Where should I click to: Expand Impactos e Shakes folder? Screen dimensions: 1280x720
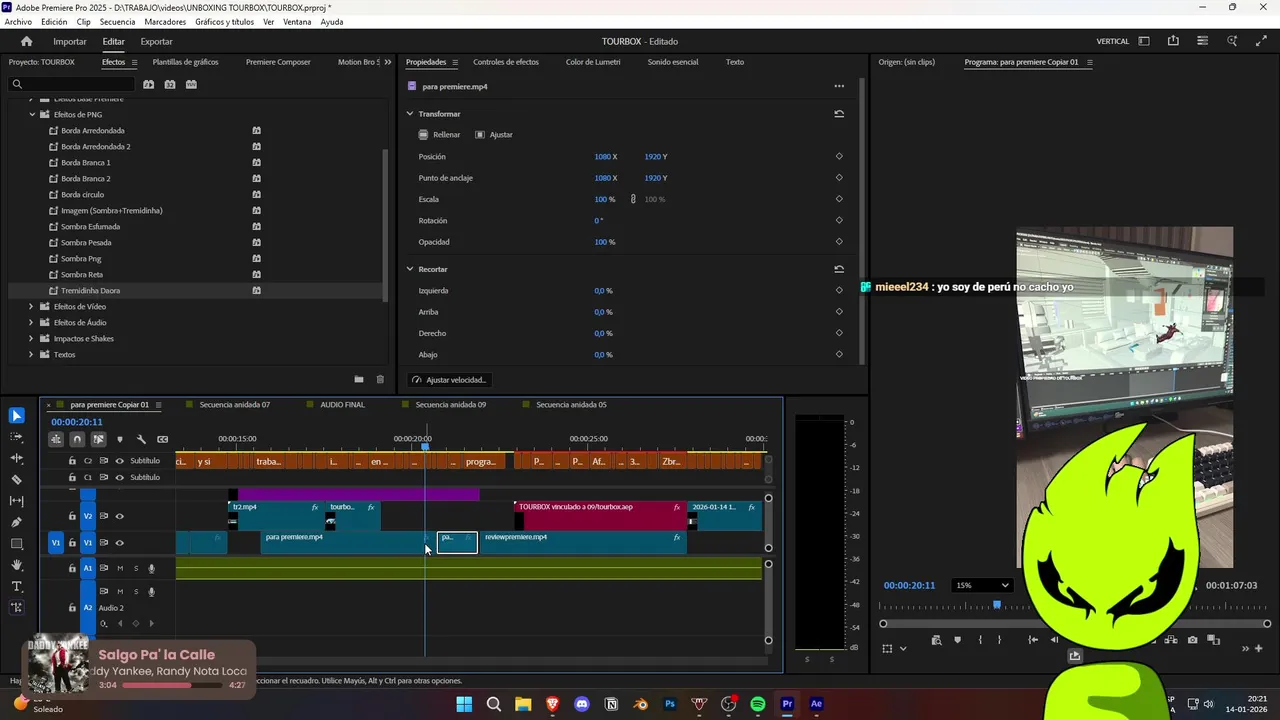pyautogui.click(x=31, y=338)
